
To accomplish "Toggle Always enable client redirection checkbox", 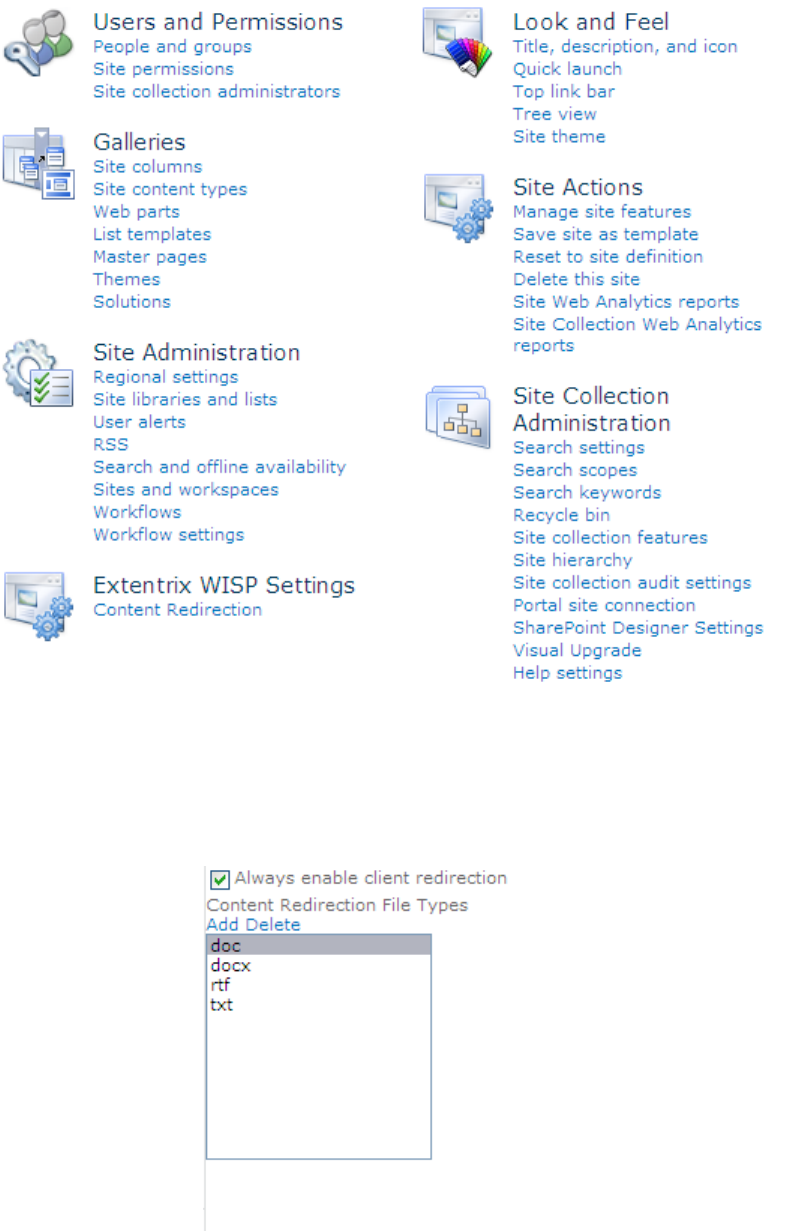I will (220, 879).
